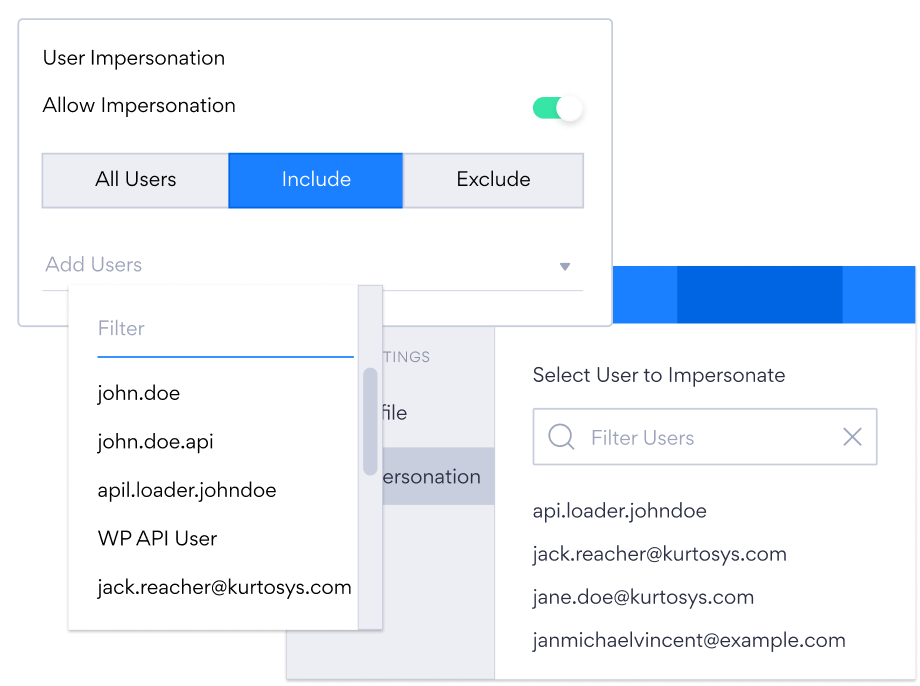This screenshot has width=920, height=686.
Task: Choose john.doe.api from the dropdown list
Action: point(155,441)
